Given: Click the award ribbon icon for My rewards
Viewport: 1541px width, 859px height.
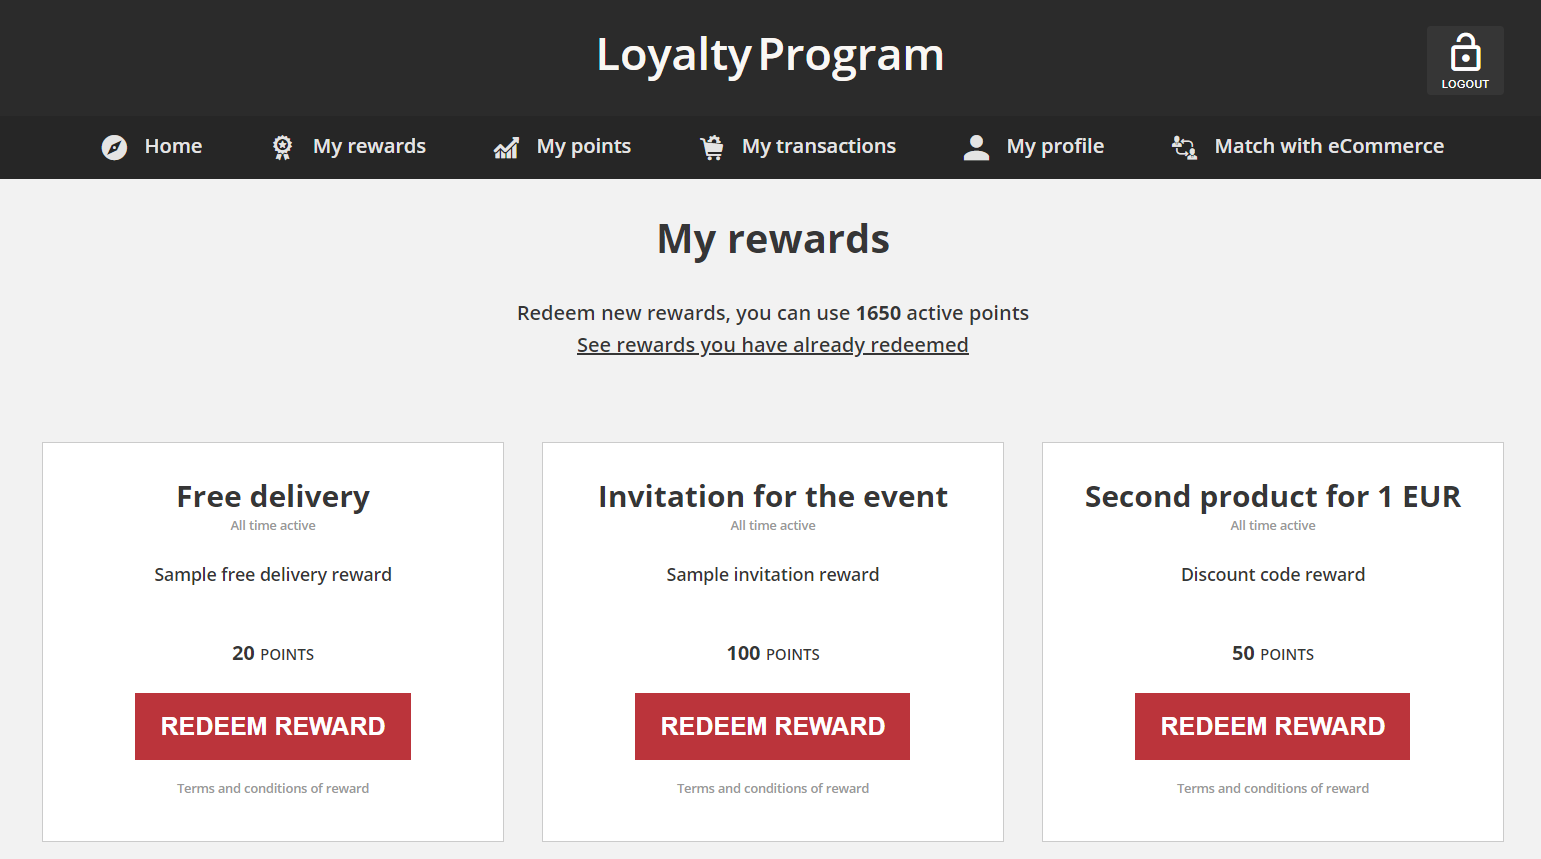Looking at the screenshot, I should pos(283,147).
